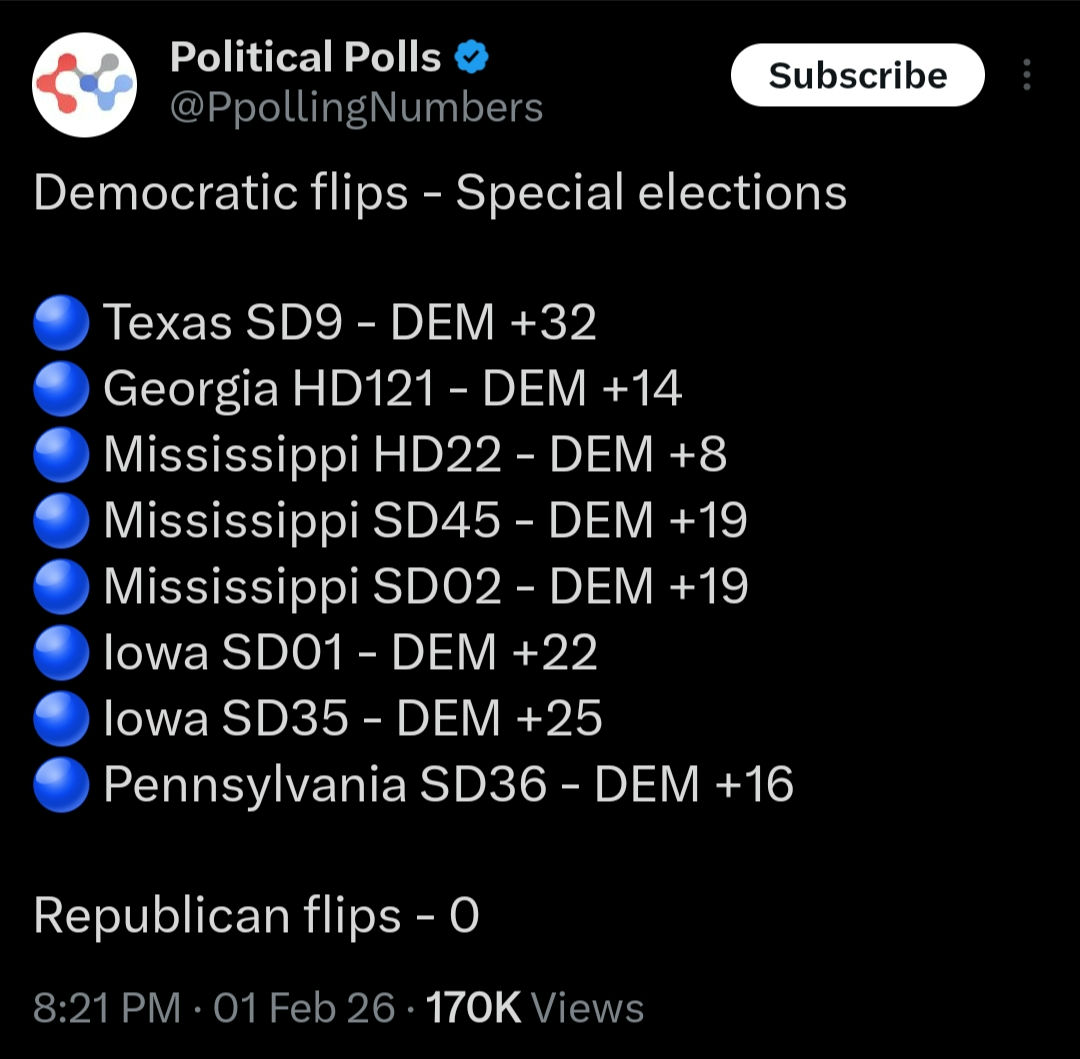Click the "Republican flips - 0" line
This screenshot has width=1080, height=1059.
(x=256, y=916)
